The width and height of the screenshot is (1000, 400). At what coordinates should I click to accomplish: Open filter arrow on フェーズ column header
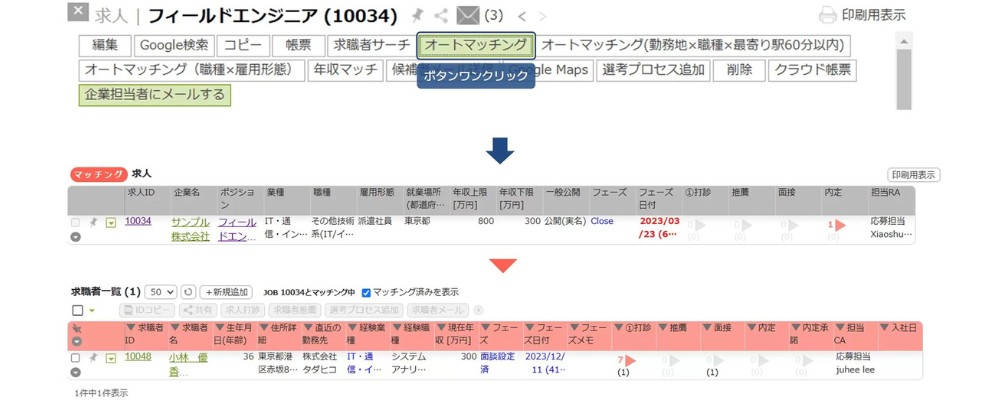point(485,328)
